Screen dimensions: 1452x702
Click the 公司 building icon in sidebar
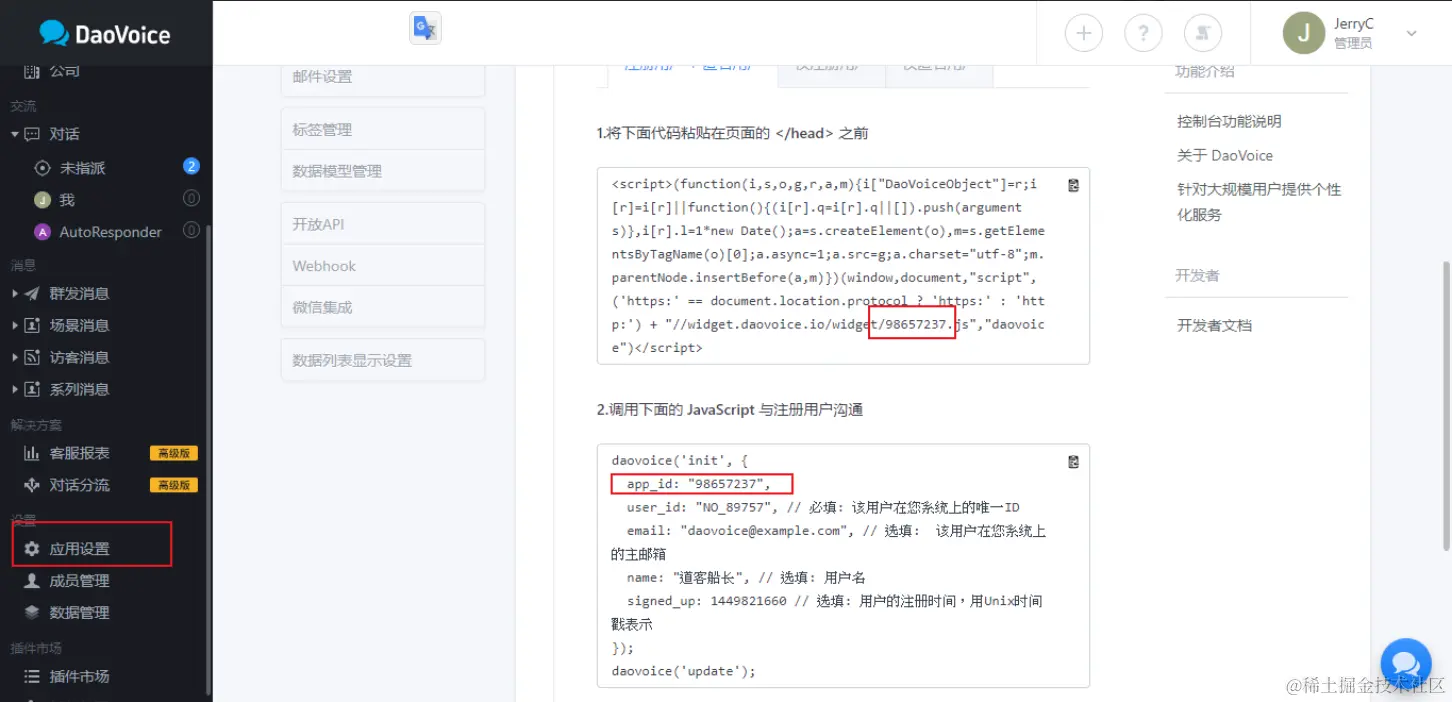tap(31, 71)
